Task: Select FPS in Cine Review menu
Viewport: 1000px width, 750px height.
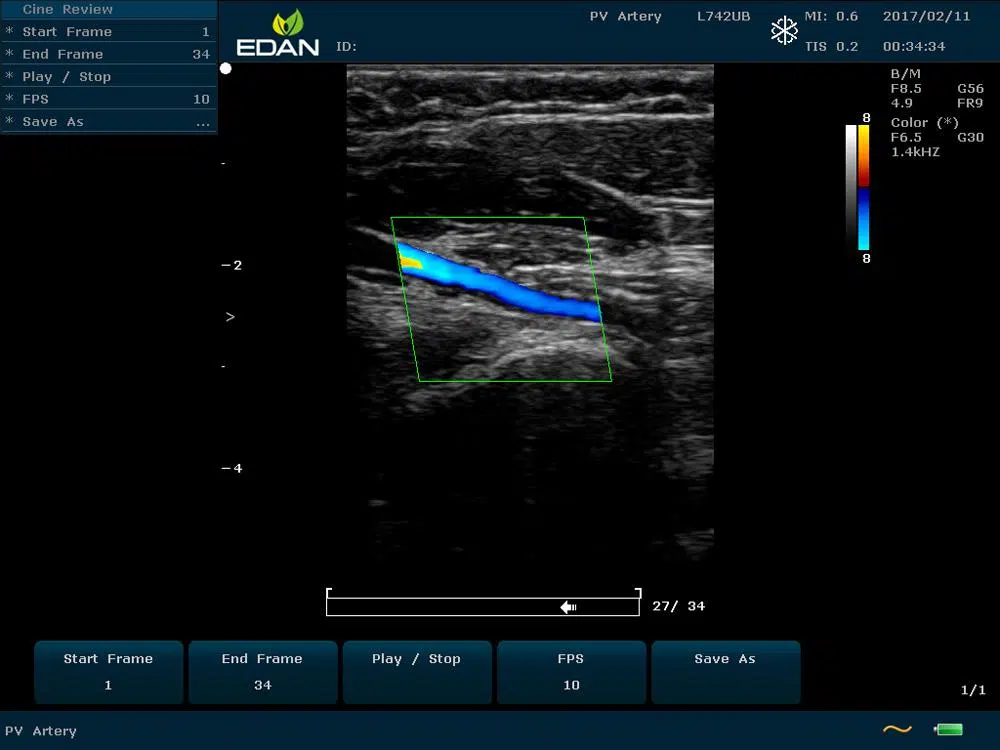Action: [108, 99]
